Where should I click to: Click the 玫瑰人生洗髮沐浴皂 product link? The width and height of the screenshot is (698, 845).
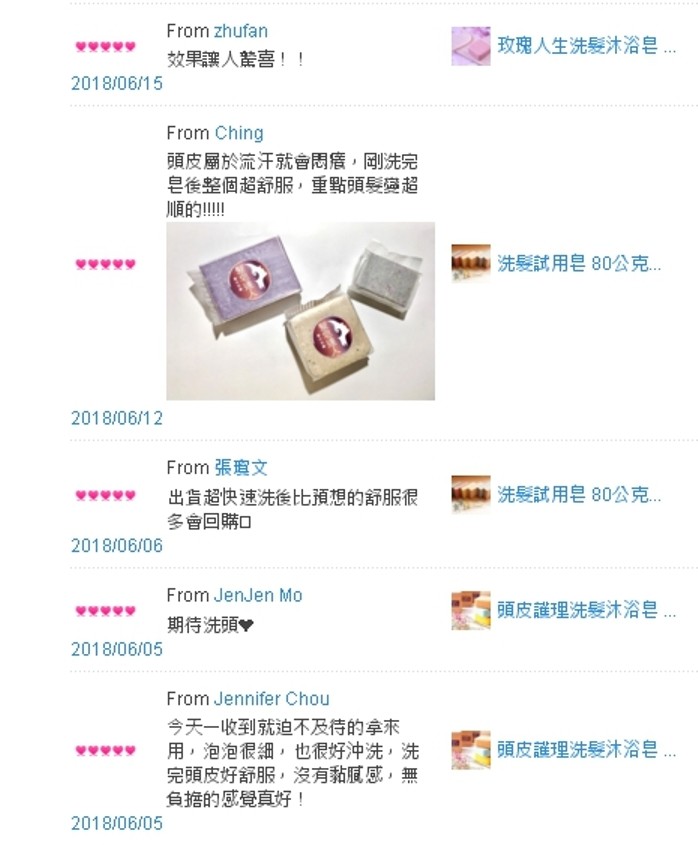(586, 46)
